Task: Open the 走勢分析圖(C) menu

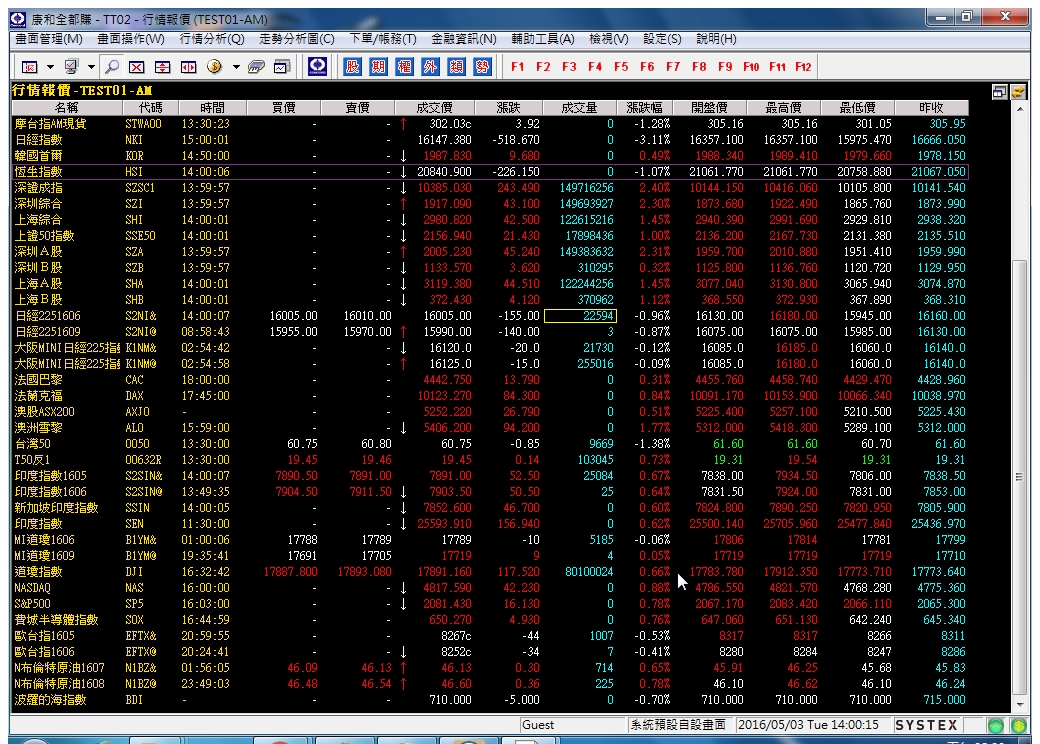Action: (296, 39)
